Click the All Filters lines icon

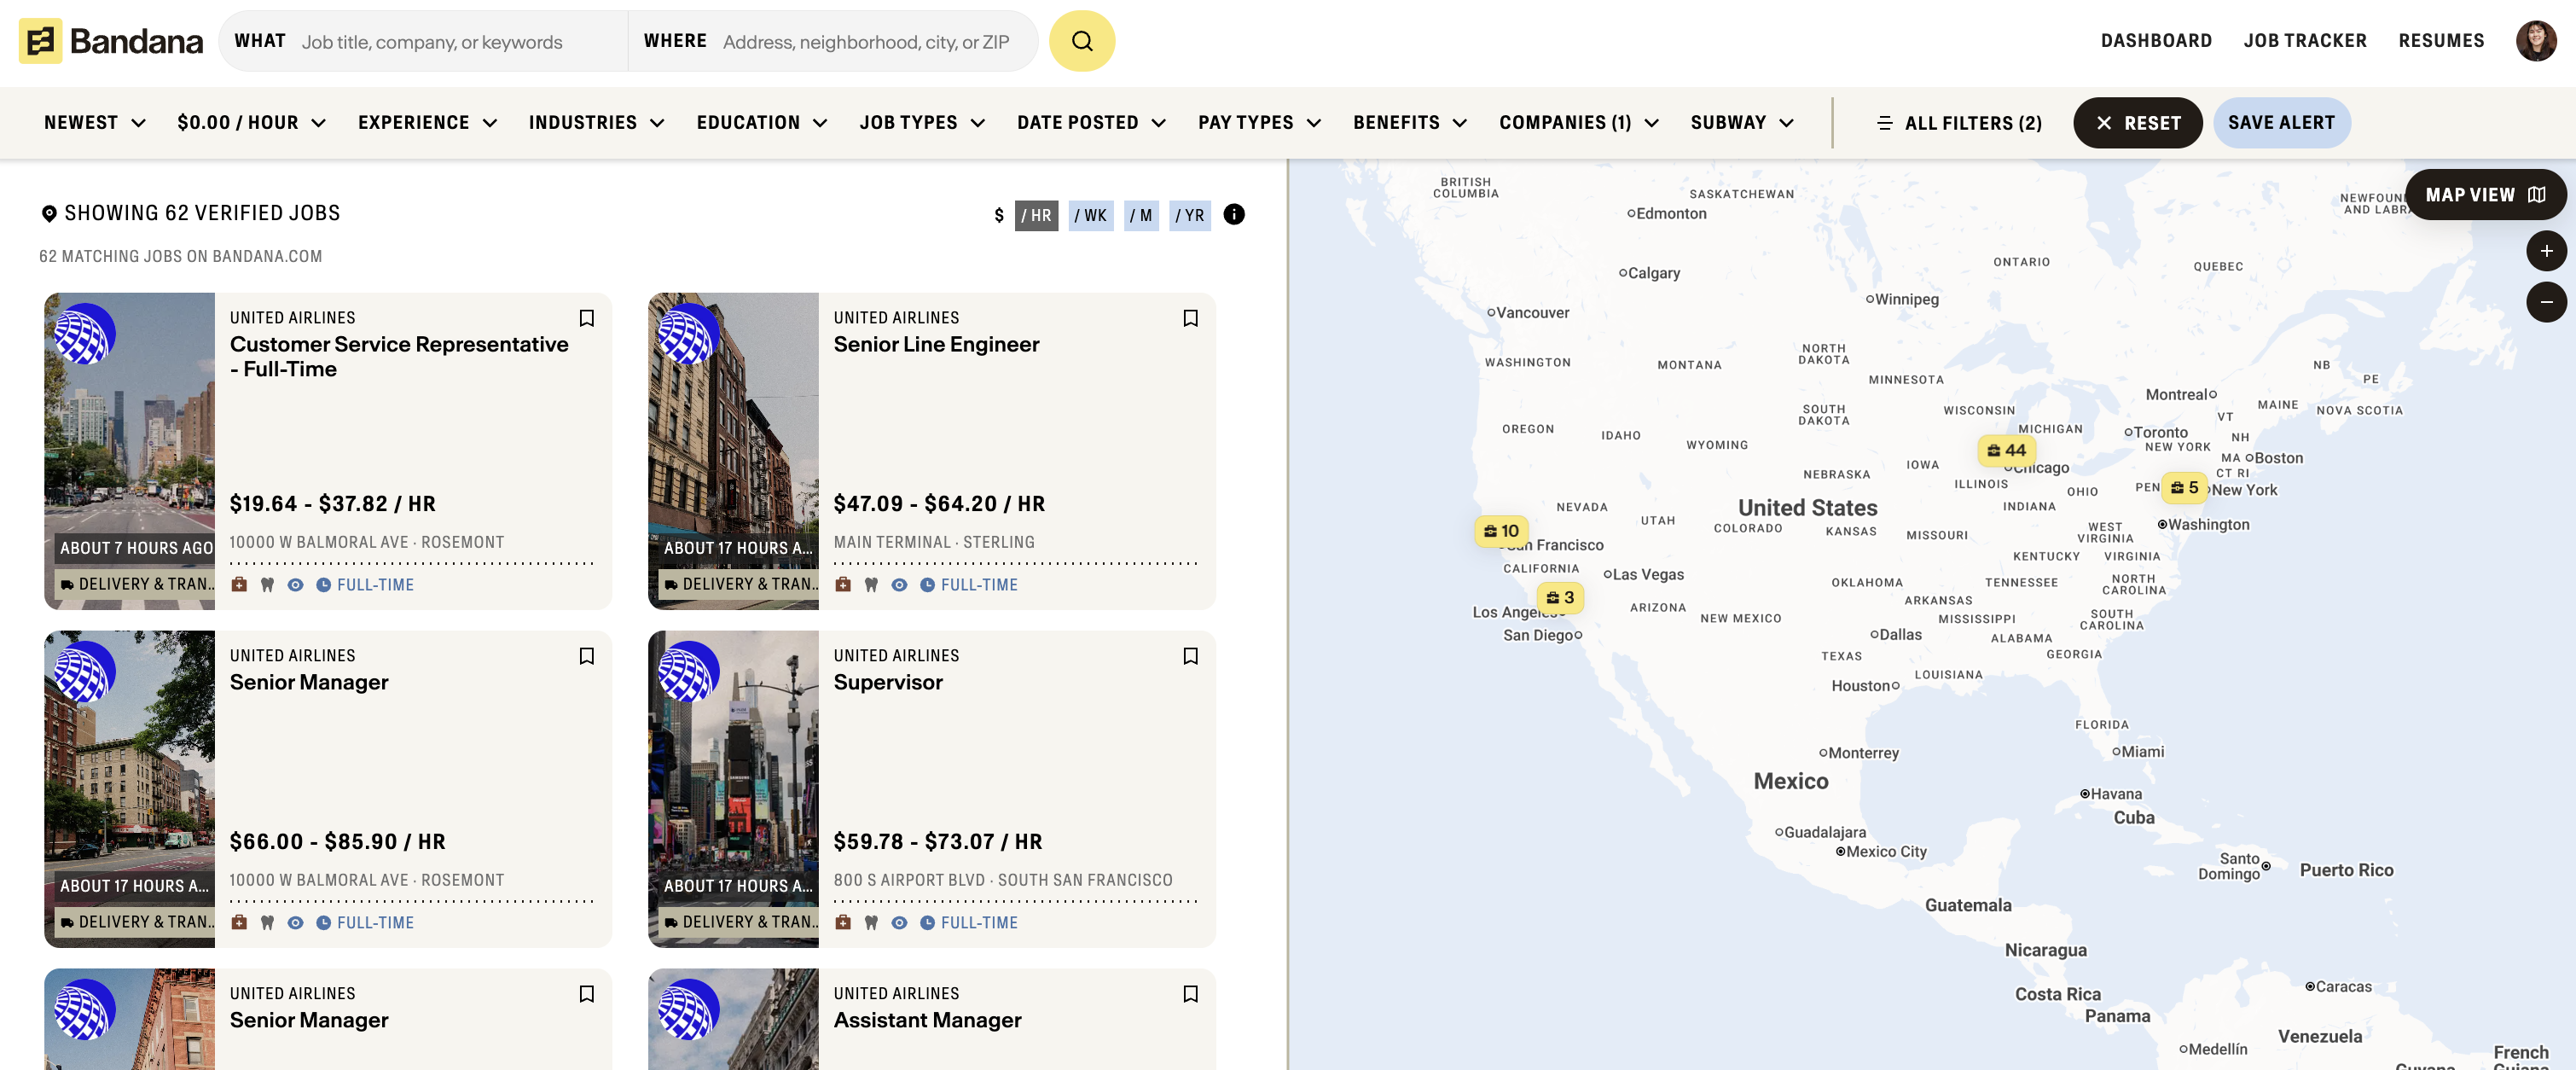1884,123
